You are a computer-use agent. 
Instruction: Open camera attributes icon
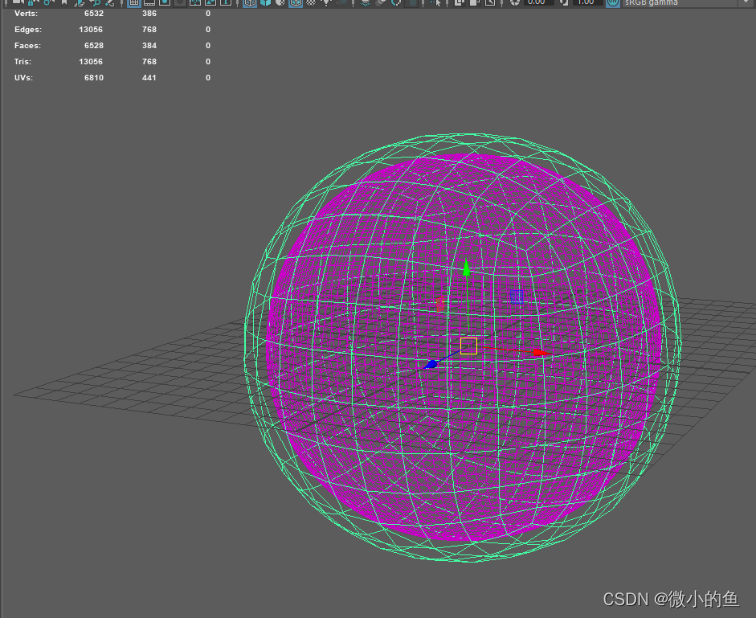point(48,2)
